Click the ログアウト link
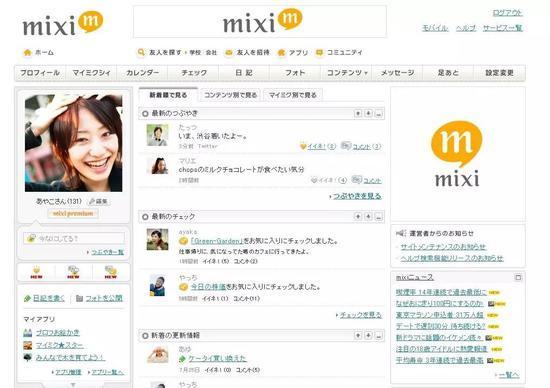This screenshot has height=388, width=550. 507,13
